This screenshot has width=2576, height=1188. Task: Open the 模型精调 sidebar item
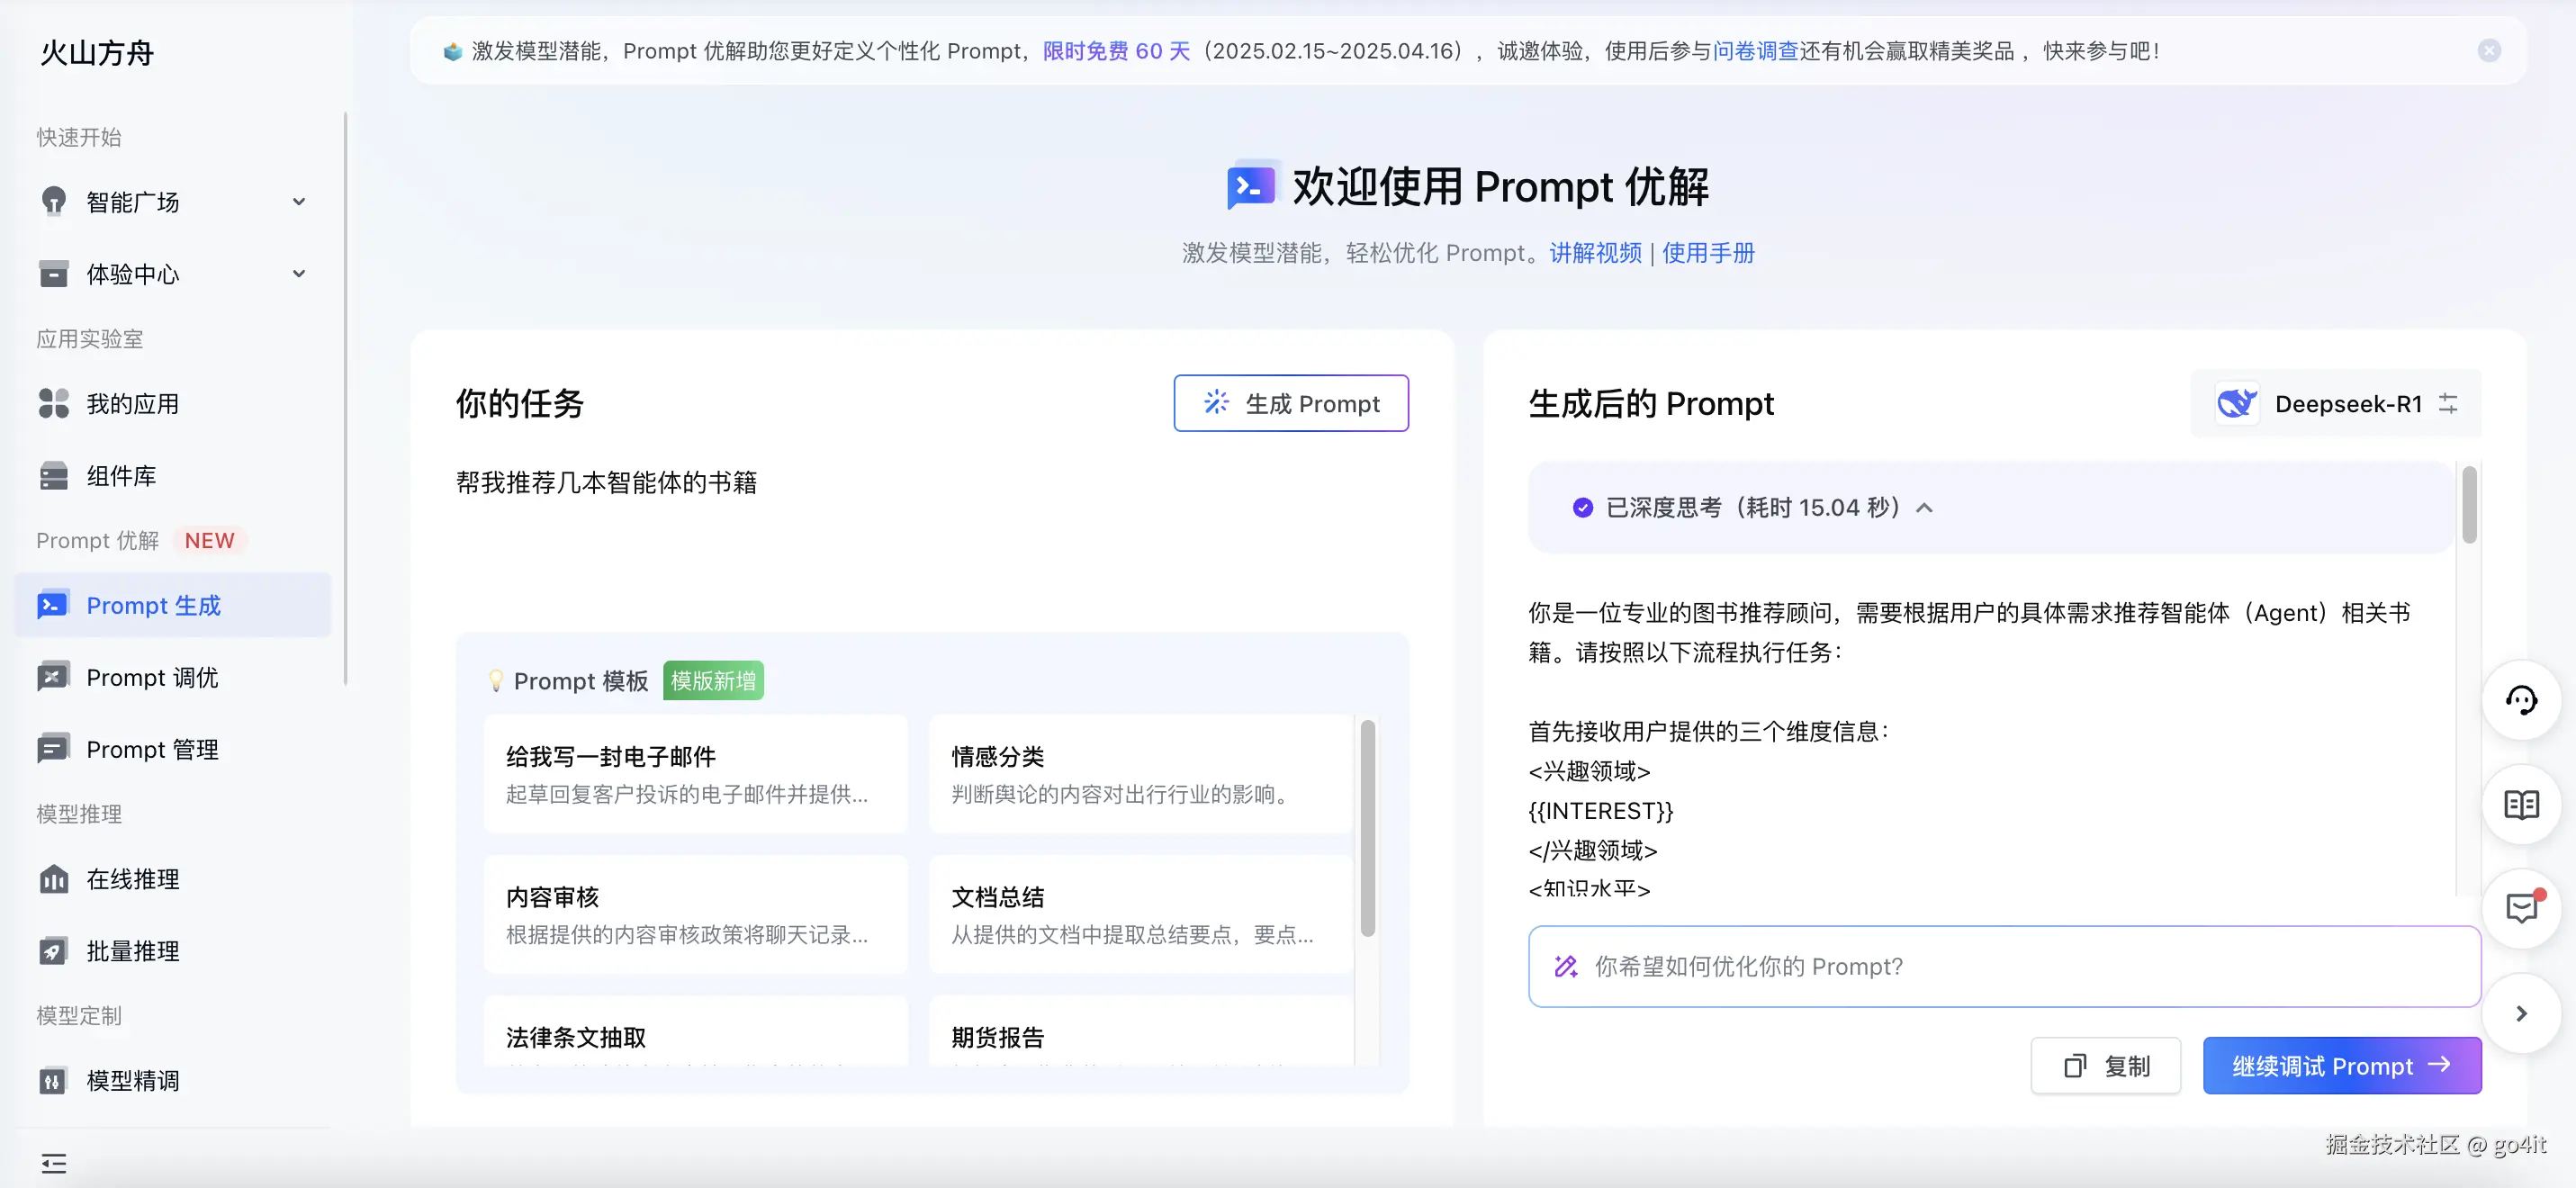pos(133,1080)
